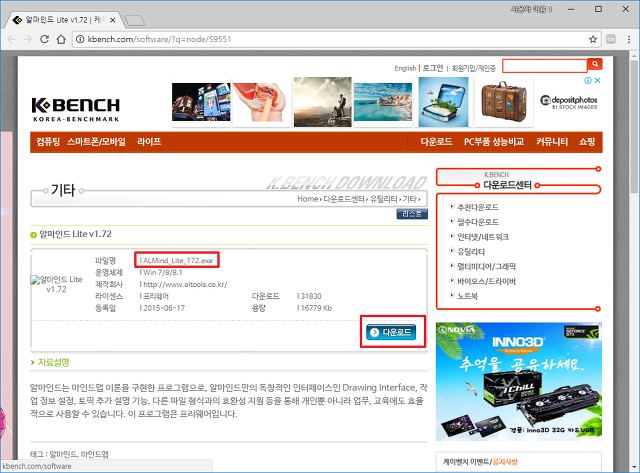Open the 스마트폰/모바일 menu
640x473 pixels.
[96, 142]
